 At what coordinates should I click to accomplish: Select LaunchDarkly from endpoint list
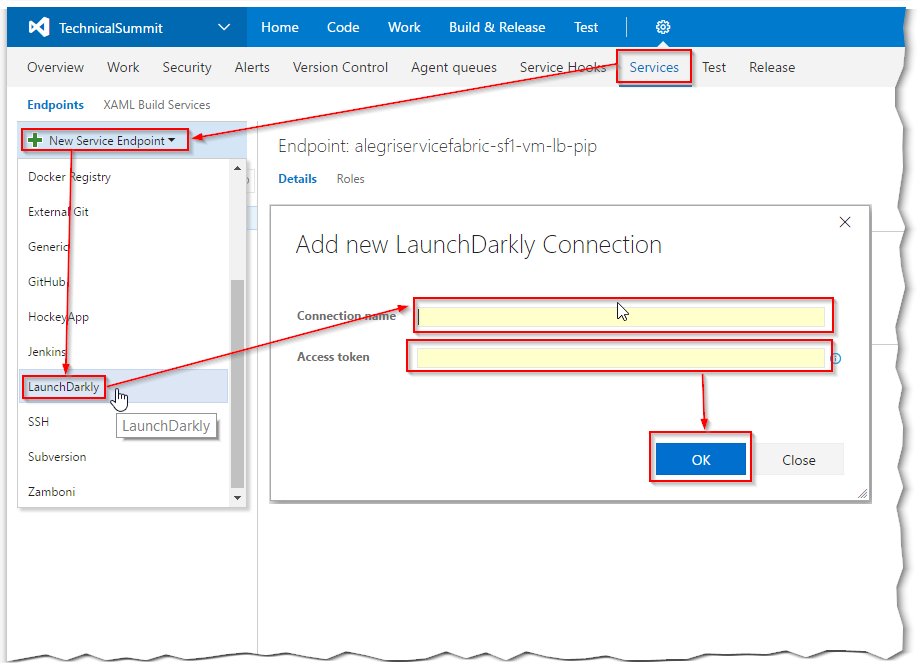64,387
